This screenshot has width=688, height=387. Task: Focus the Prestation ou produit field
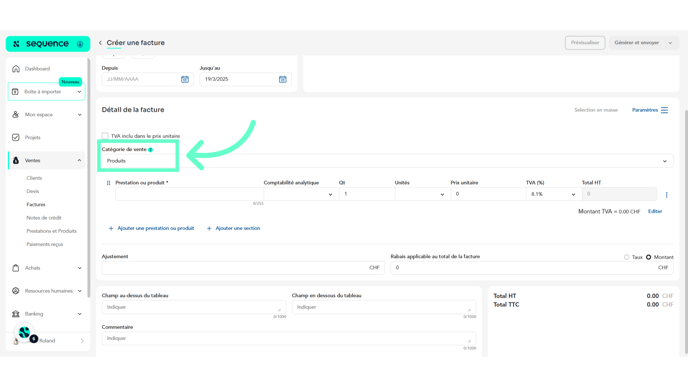point(189,194)
